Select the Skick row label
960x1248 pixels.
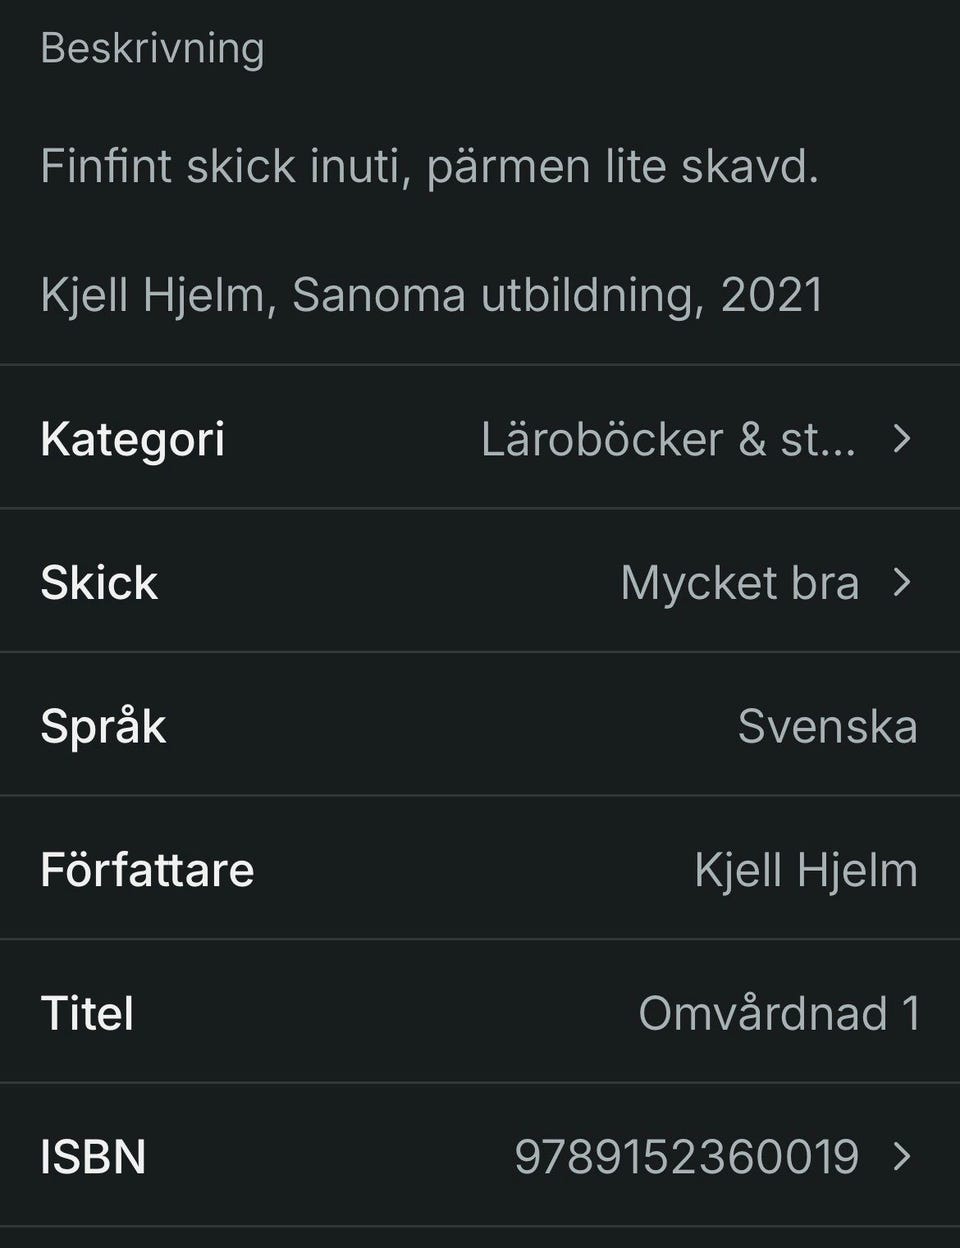click(99, 582)
